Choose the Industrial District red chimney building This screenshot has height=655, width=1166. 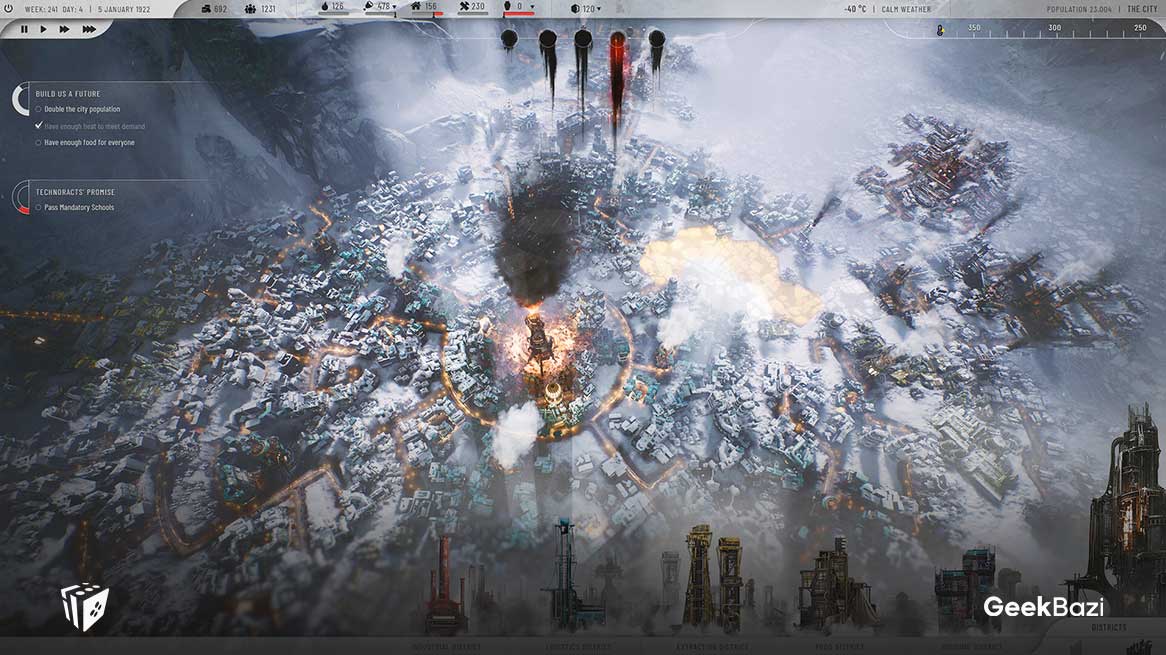[445, 586]
